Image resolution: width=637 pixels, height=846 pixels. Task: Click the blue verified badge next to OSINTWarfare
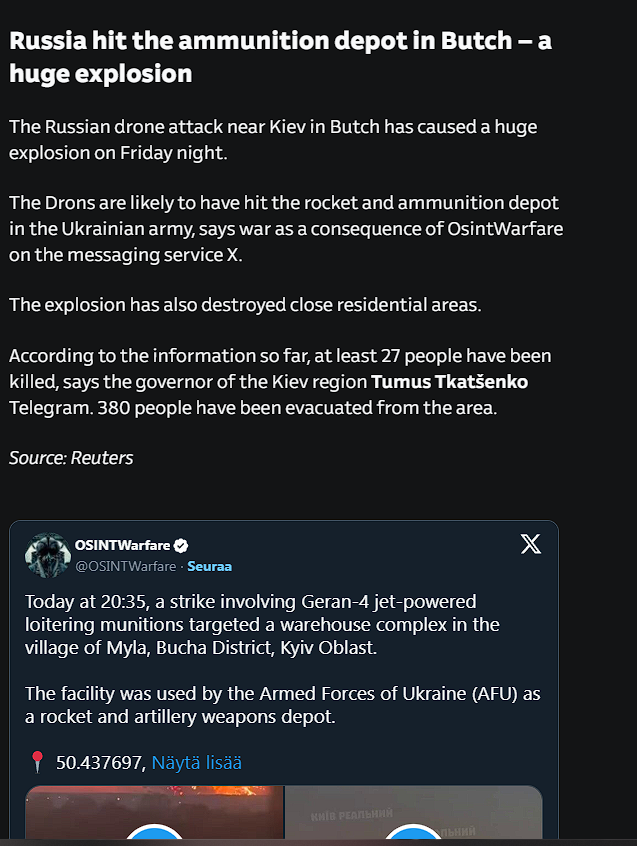(181, 545)
